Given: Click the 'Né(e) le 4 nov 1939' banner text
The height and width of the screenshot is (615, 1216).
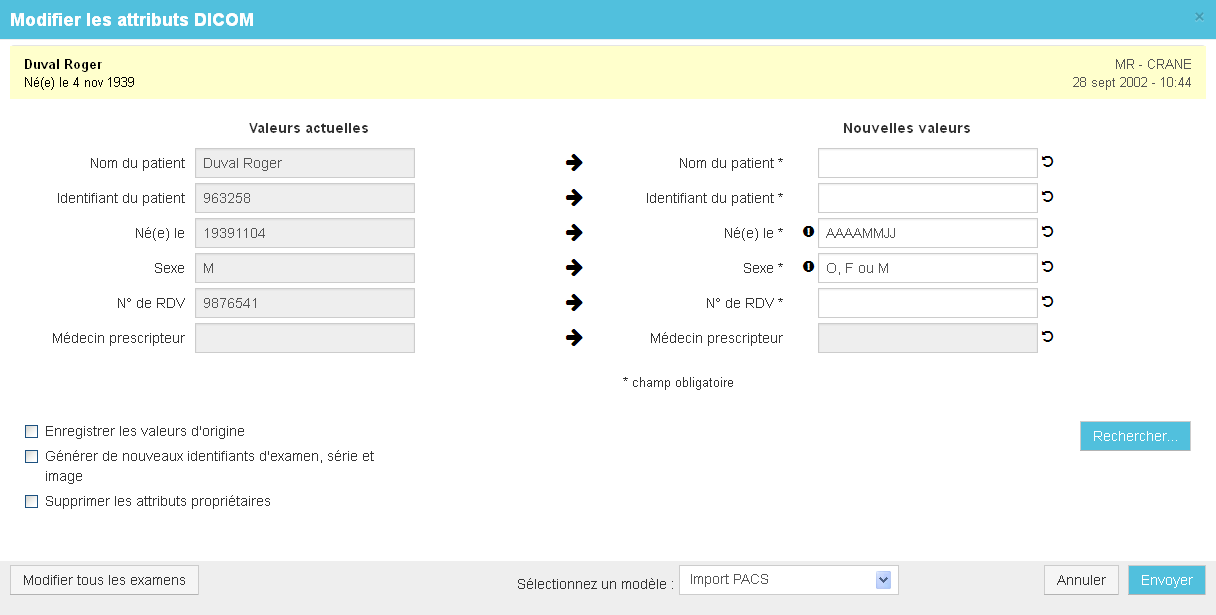Looking at the screenshot, I should coord(79,83).
